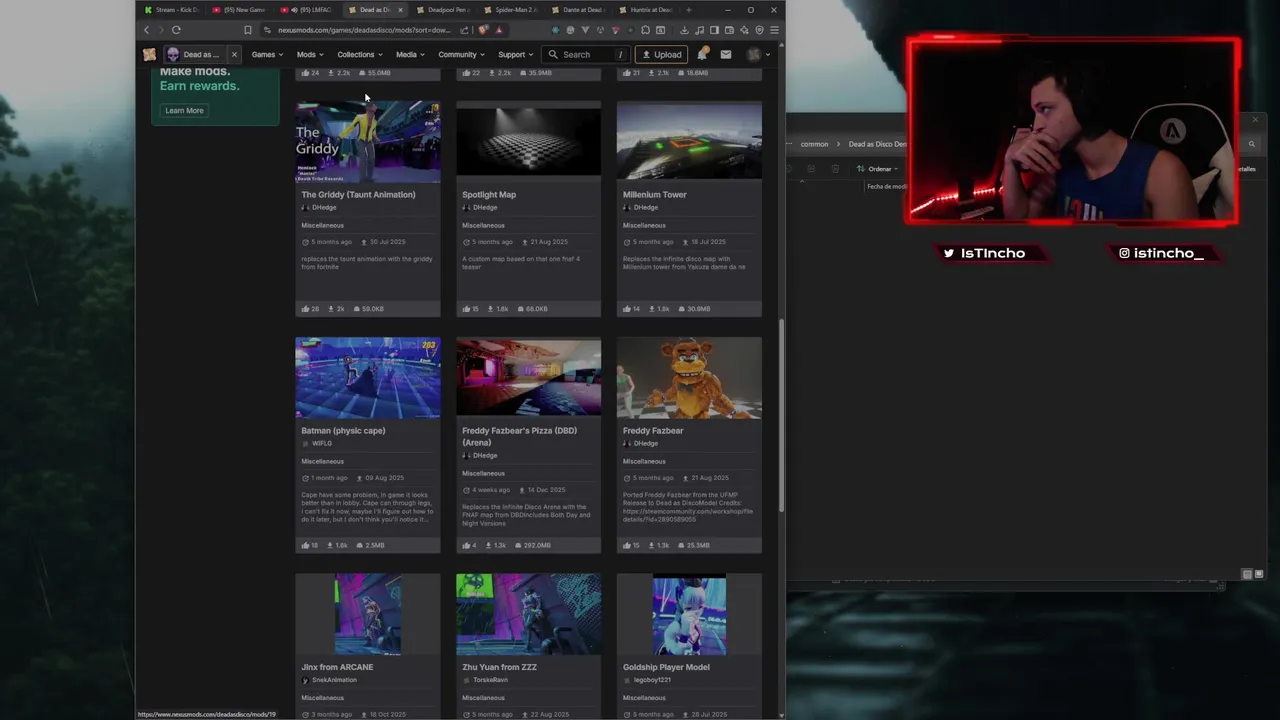The width and height of the screenshot is (1280, 720).
Task: Open the user avatar account dropdown
Action: click(759, 54)
